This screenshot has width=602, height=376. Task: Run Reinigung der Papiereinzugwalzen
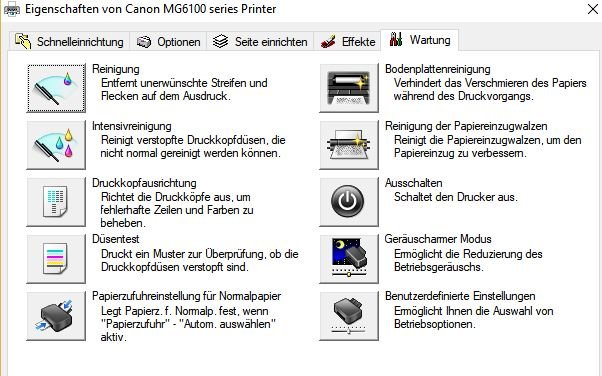349,145
